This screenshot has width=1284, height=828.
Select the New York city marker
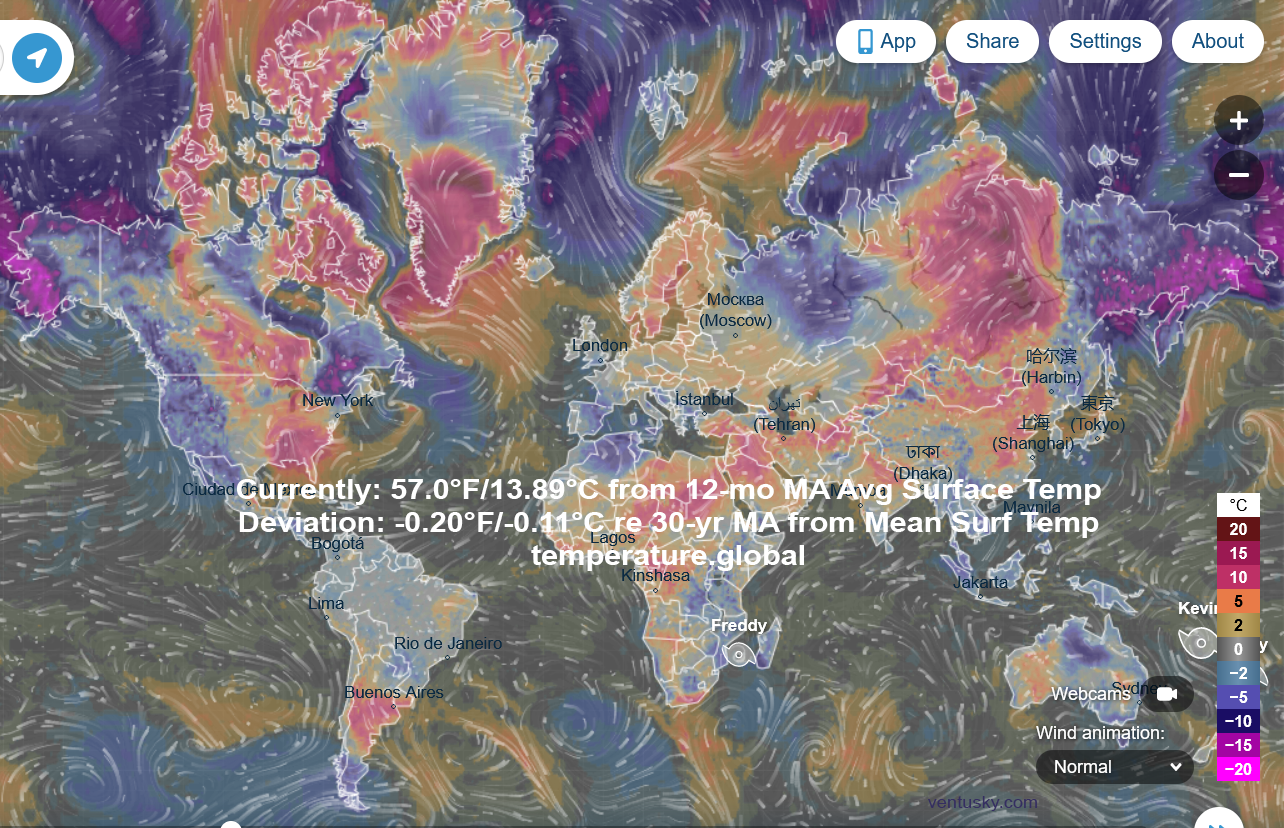tap(338, 413)
